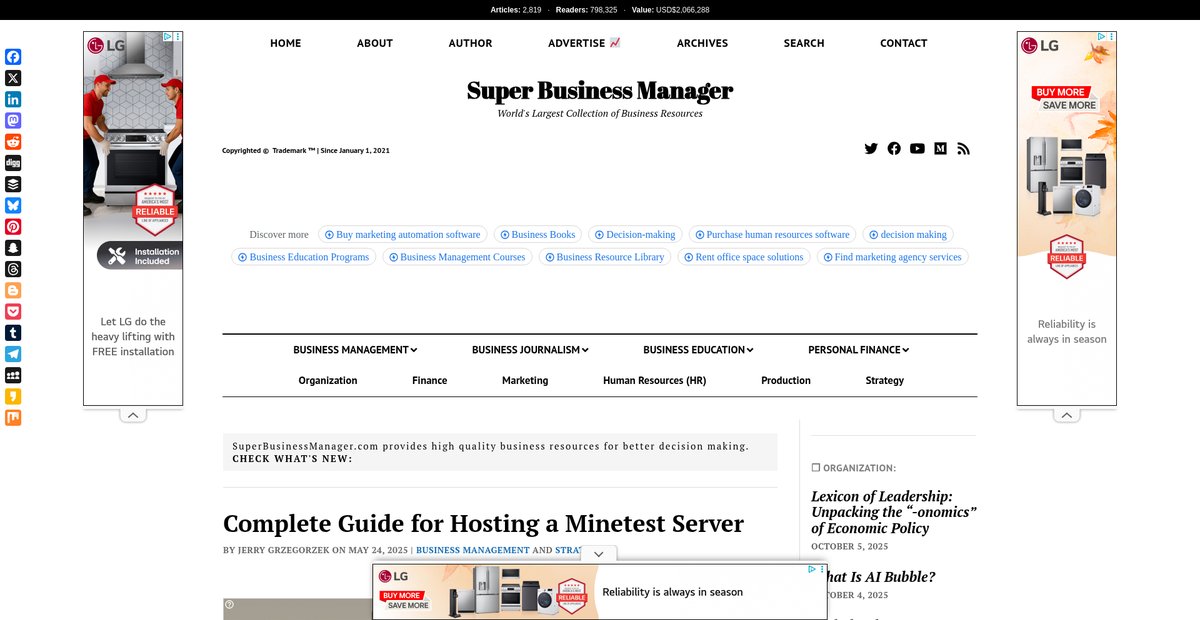
Task: Open the Marketing category link
Action: coord(525,380)
